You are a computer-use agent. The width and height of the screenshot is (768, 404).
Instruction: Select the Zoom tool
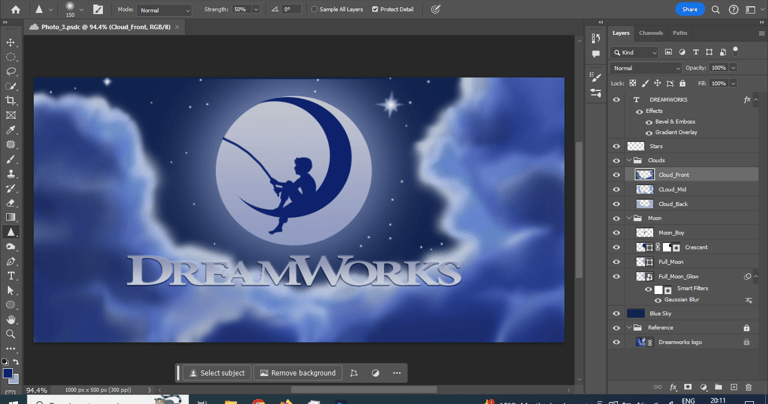[x=10, y=334]
